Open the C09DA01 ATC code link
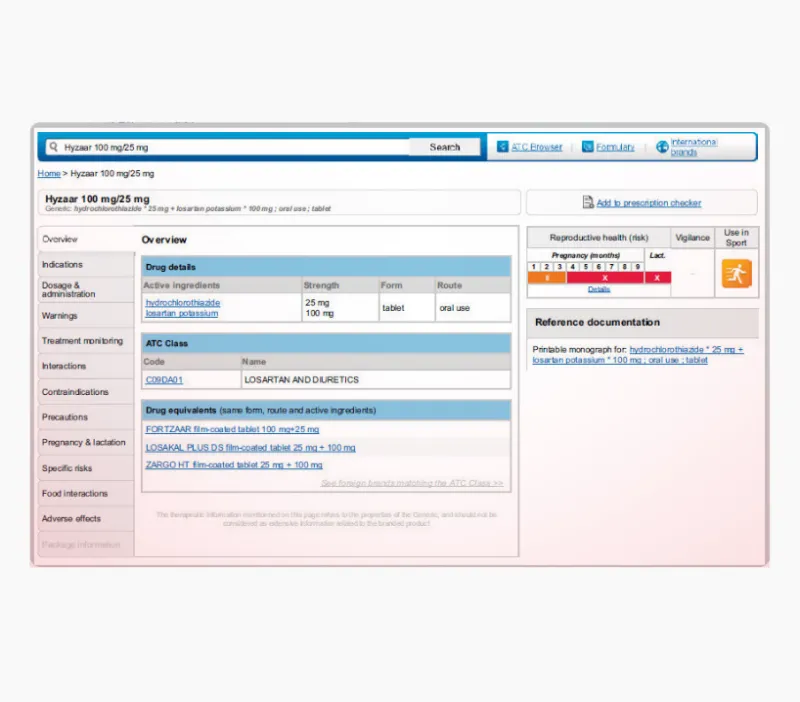800x702 pixels. click(x=164, y=380)
